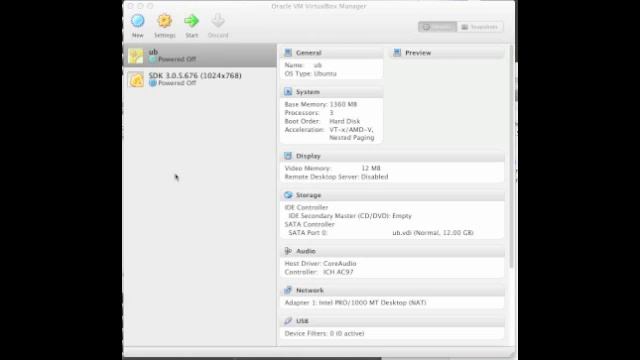Screen dimensions: 640x360
Task: Open the Display section header link
Action: point(308,156)
